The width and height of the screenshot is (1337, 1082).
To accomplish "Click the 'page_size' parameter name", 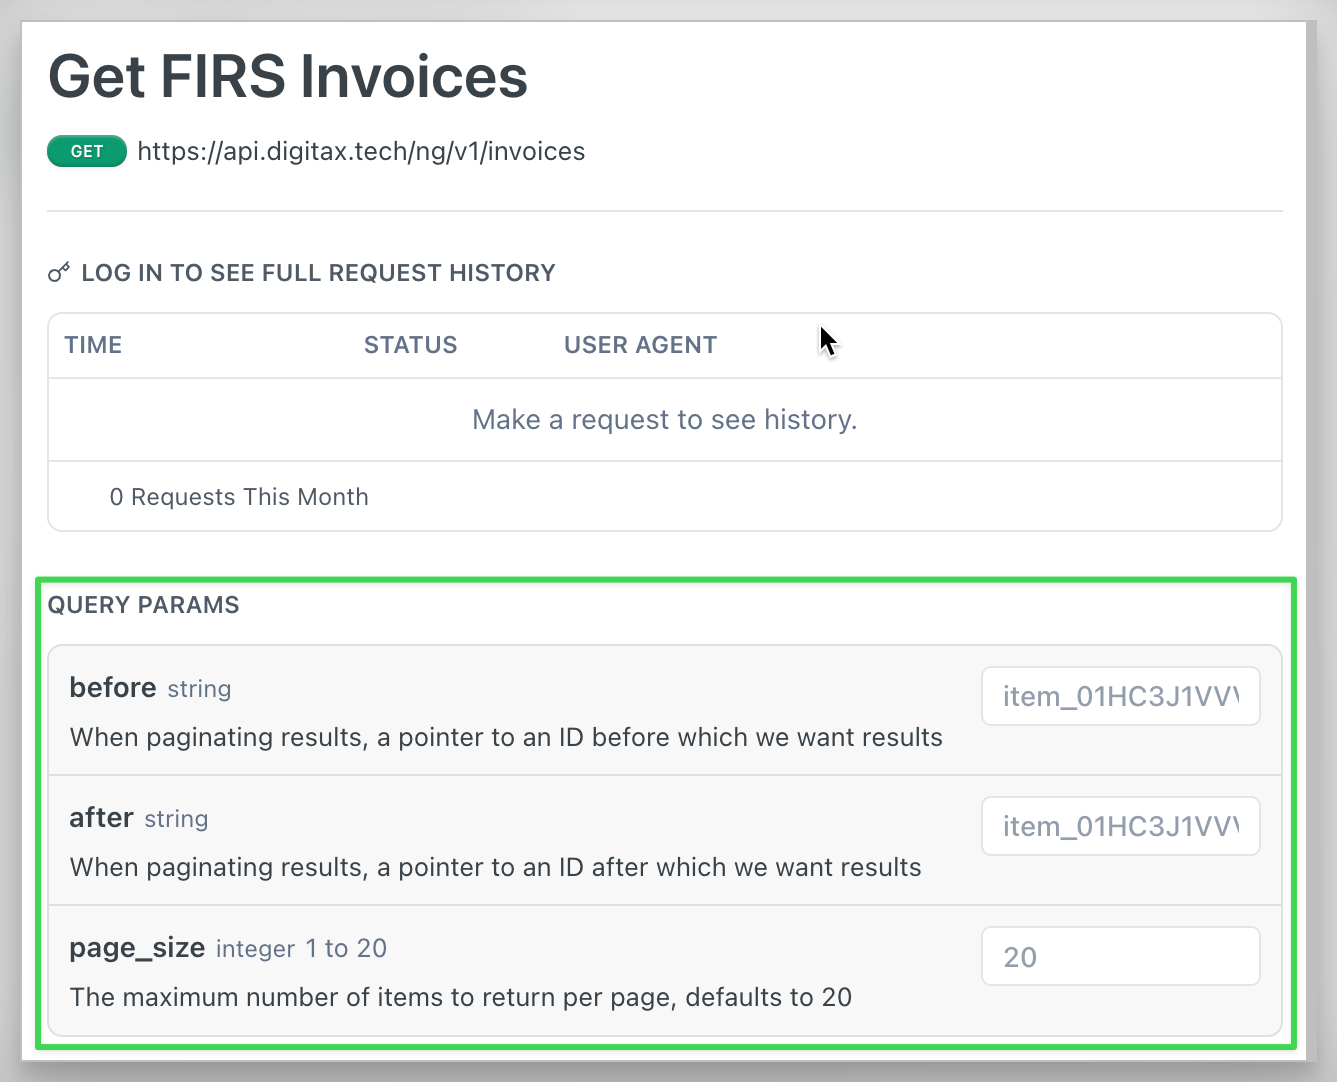I will [137, 948].
